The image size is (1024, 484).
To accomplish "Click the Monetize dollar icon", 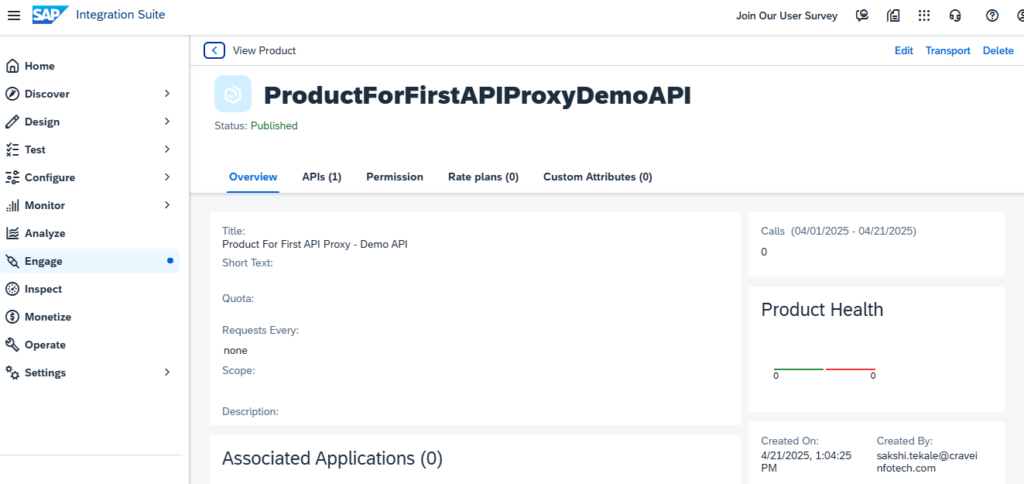I will coord(12,317).
